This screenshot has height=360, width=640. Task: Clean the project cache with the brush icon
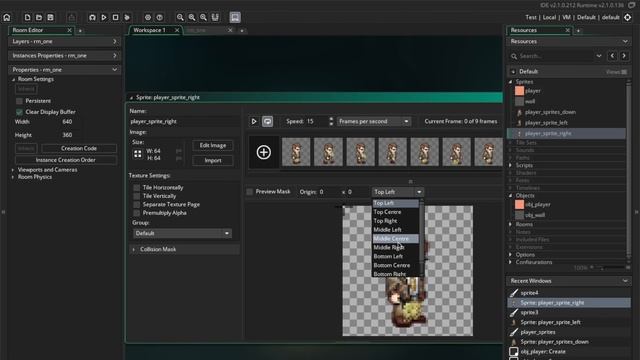click(127, 18)
